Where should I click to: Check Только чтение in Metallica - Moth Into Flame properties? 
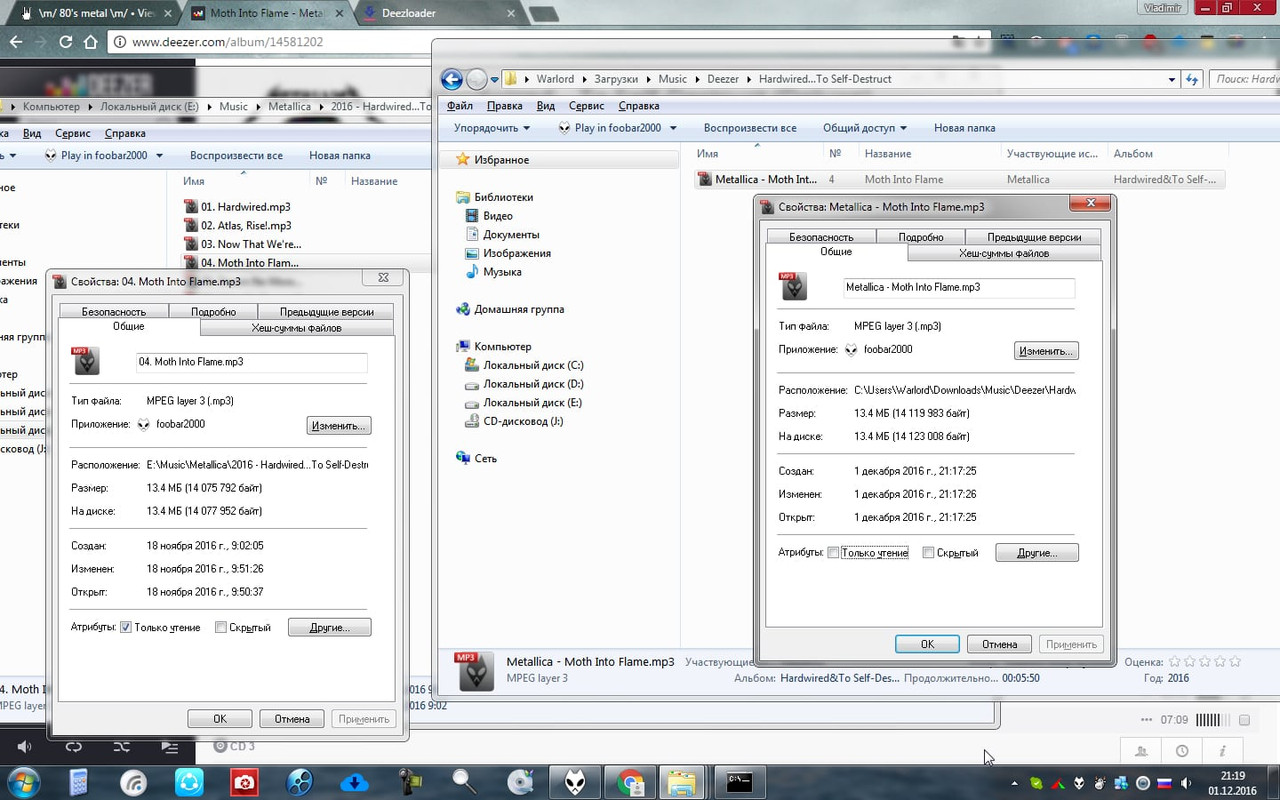(834, 553)
